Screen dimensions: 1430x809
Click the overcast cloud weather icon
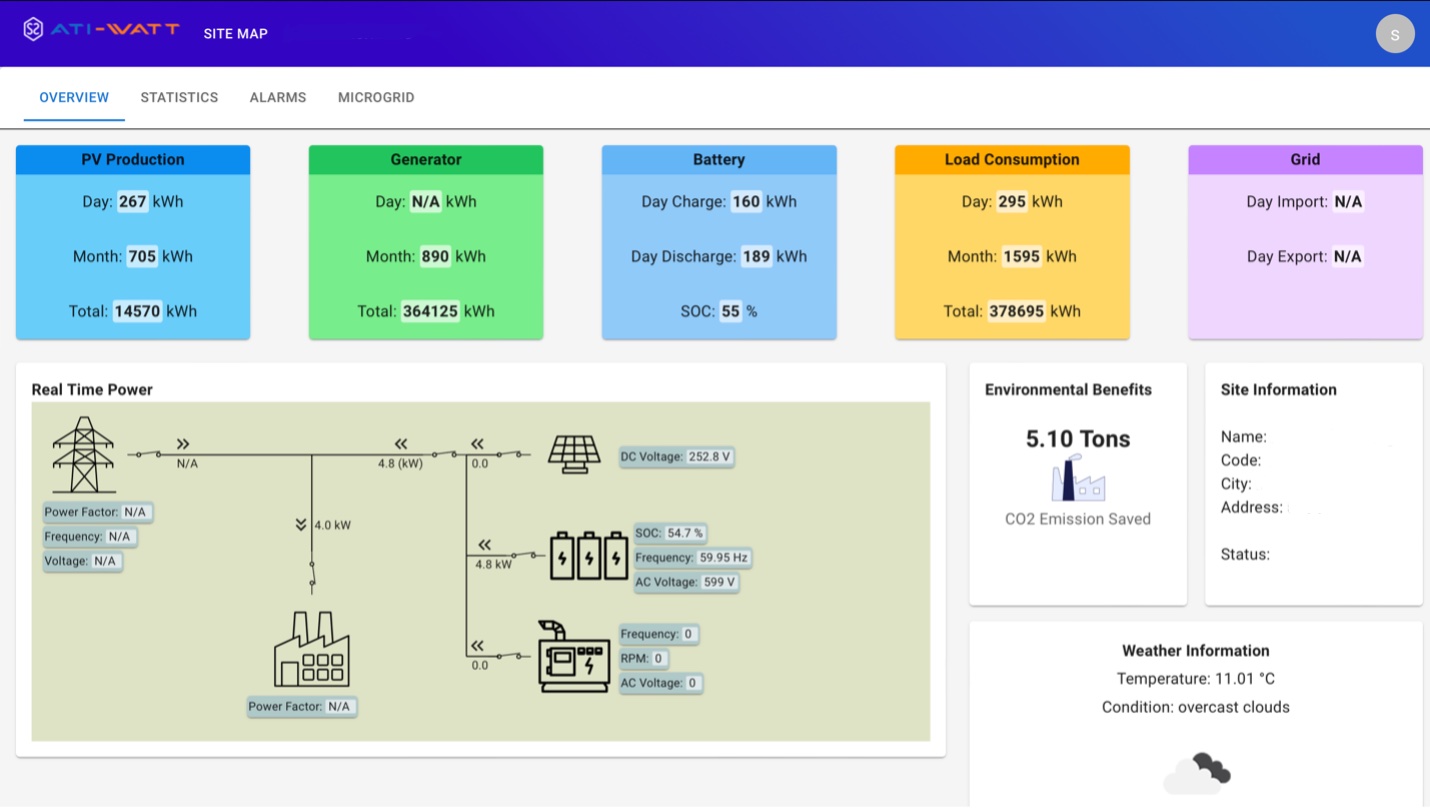pos(1197,772)
